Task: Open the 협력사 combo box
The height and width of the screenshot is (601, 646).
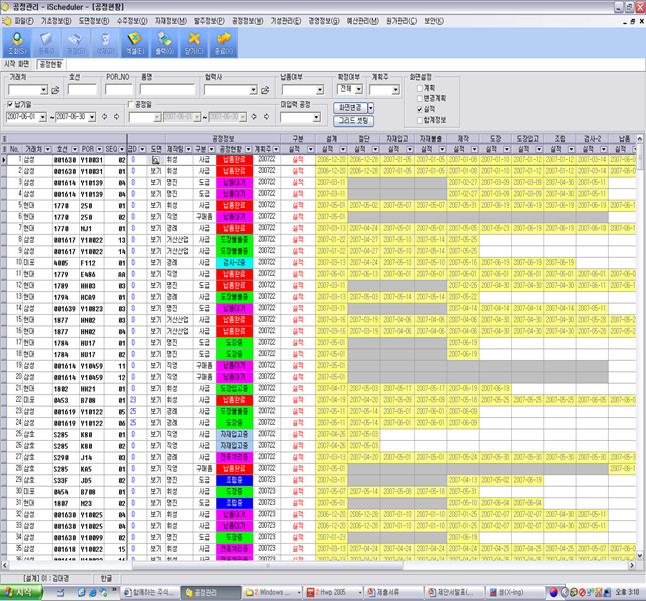Action: point(253,90)
